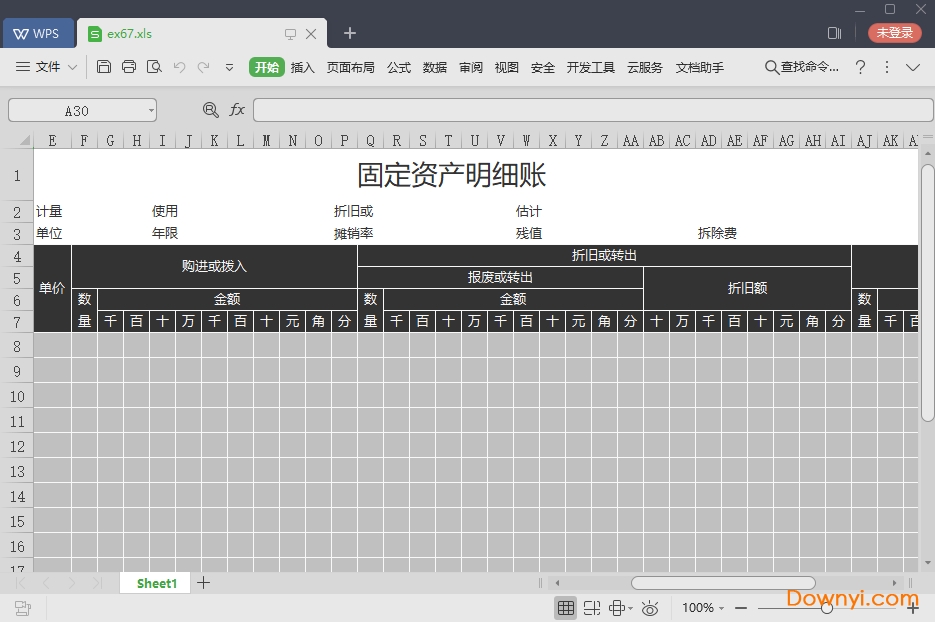The width and height of the screenshot is (935, 622).
Task: Click the Print icon
Action: pyautogui.click(x=129, y=67)
